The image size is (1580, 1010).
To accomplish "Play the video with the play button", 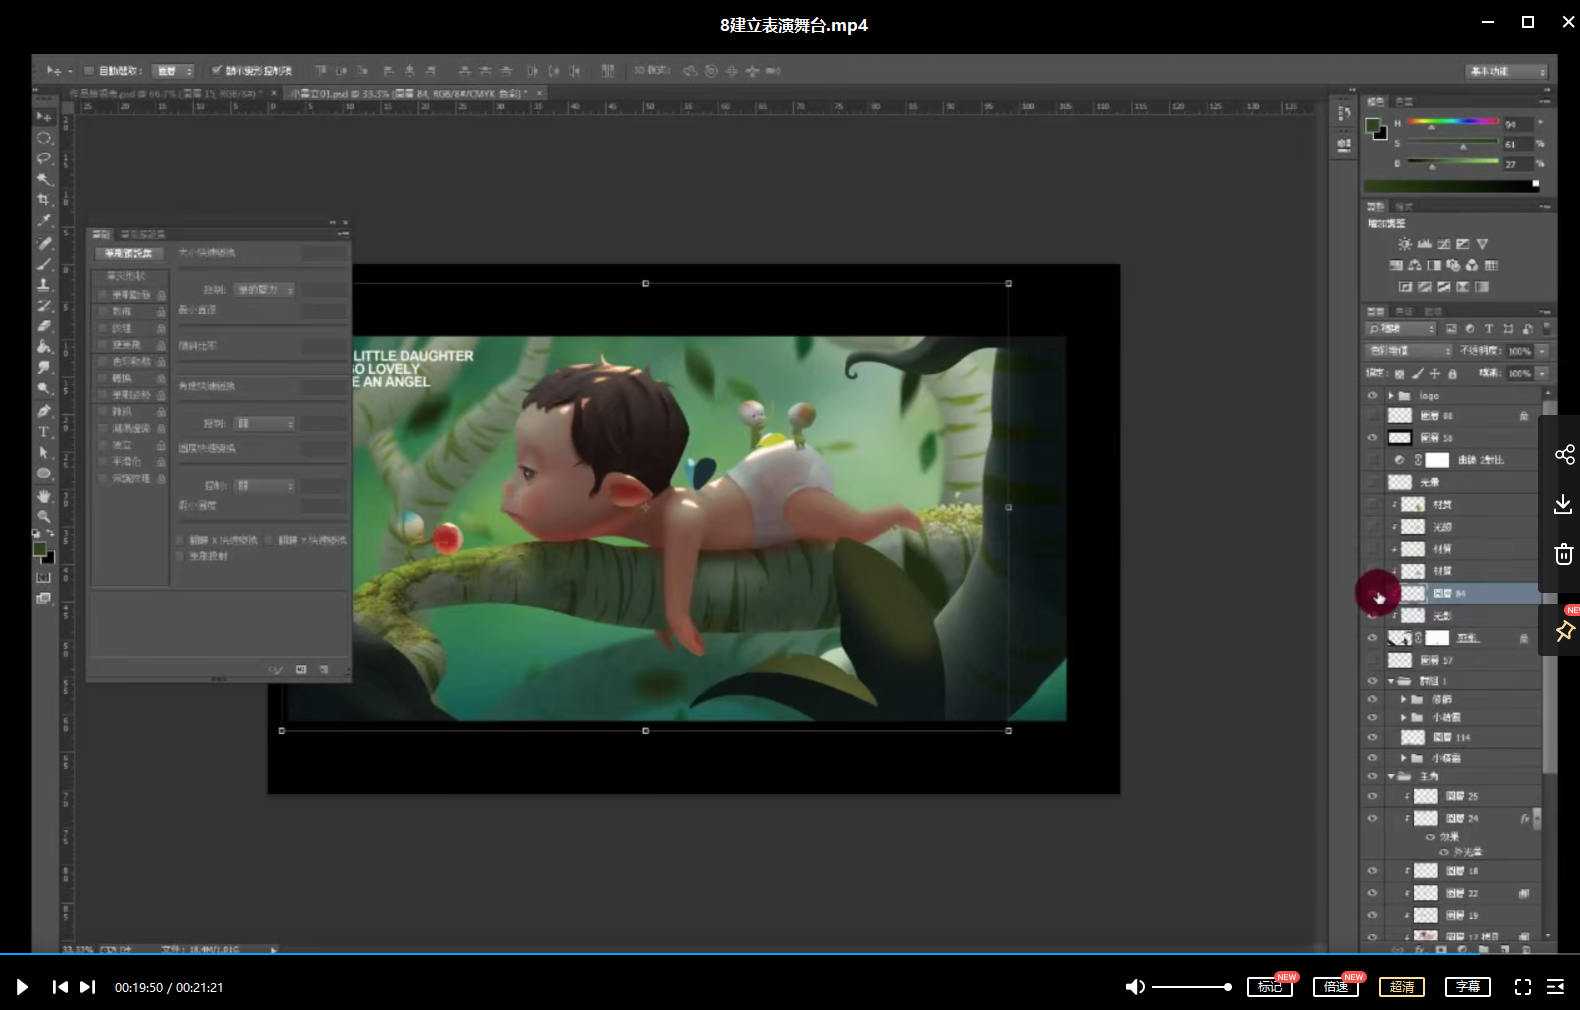I will coord(22,987).
